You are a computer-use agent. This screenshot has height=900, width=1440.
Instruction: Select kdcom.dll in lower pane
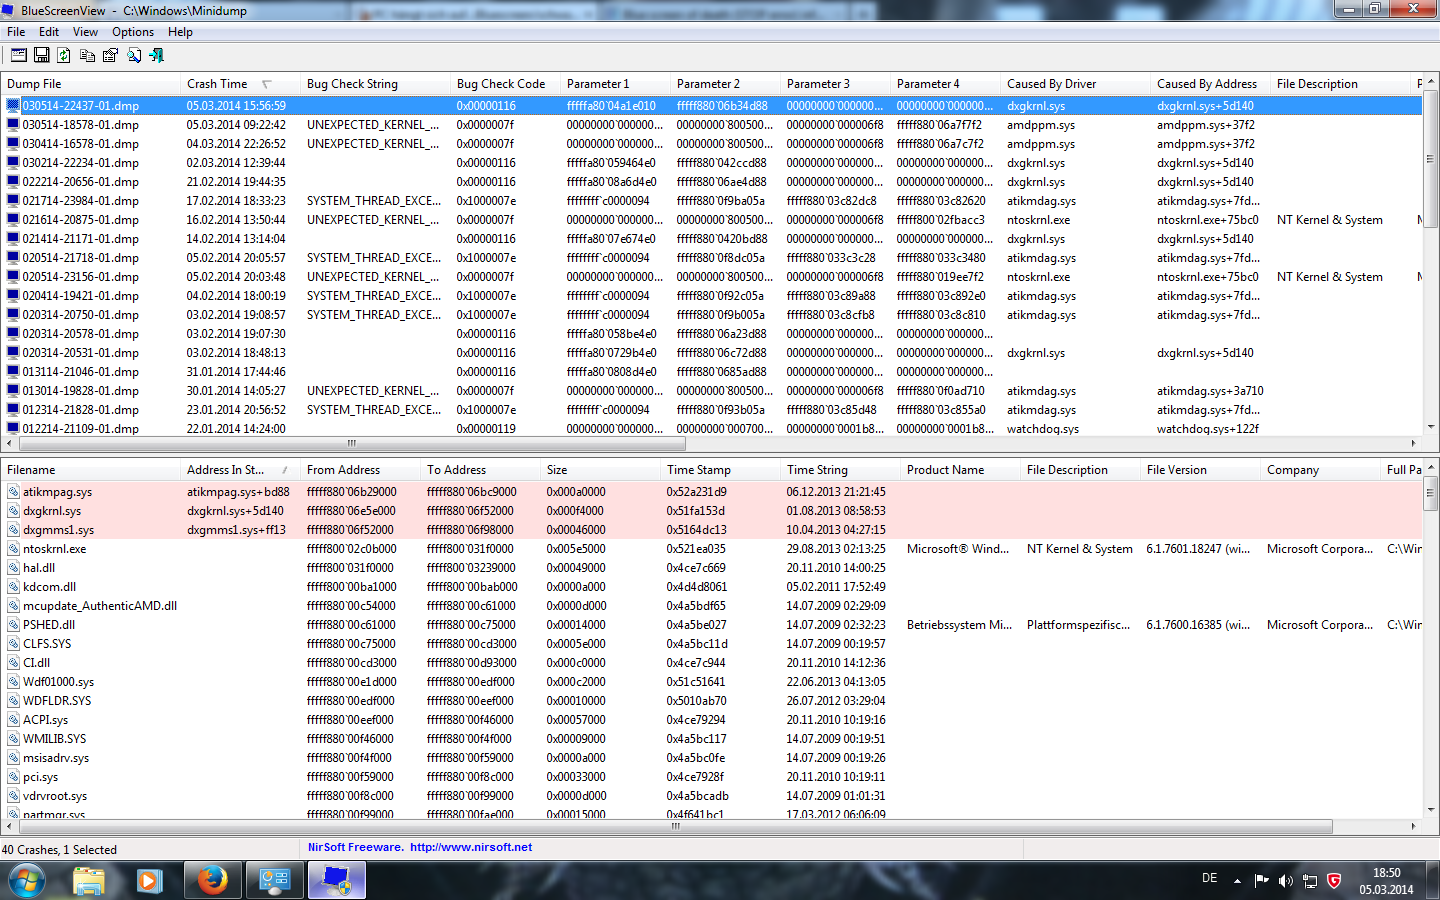click(711, 587)
